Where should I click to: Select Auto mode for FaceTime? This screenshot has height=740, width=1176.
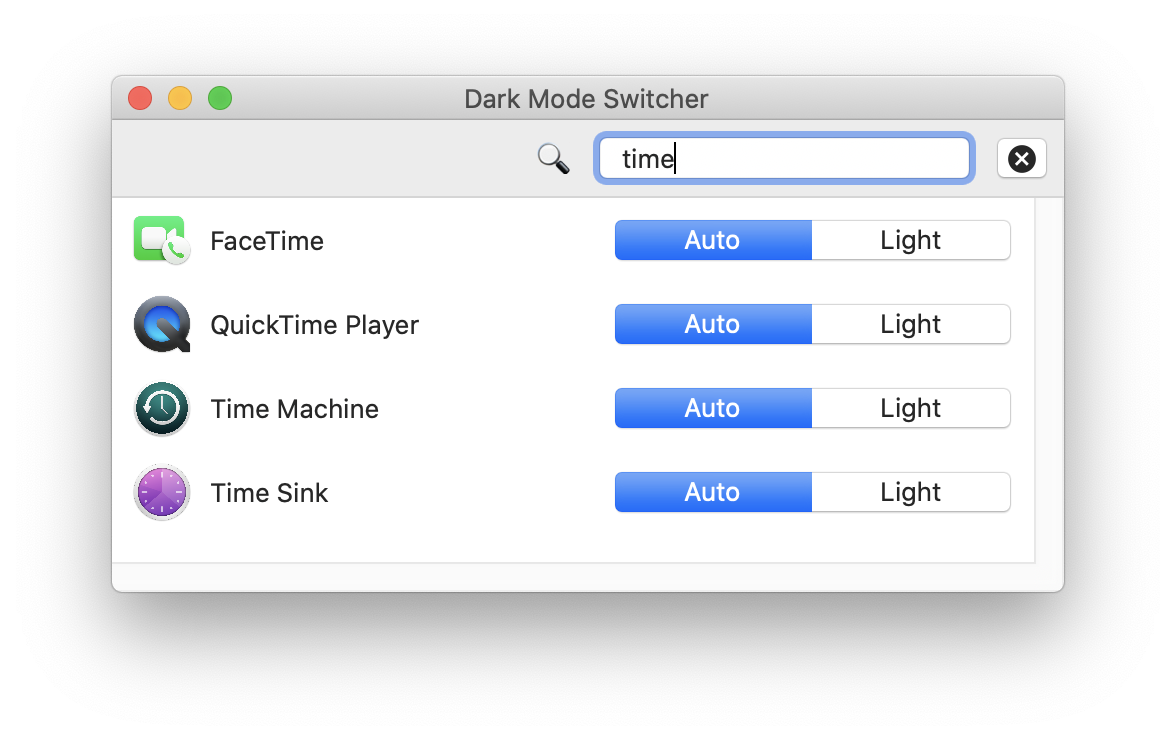712,240
